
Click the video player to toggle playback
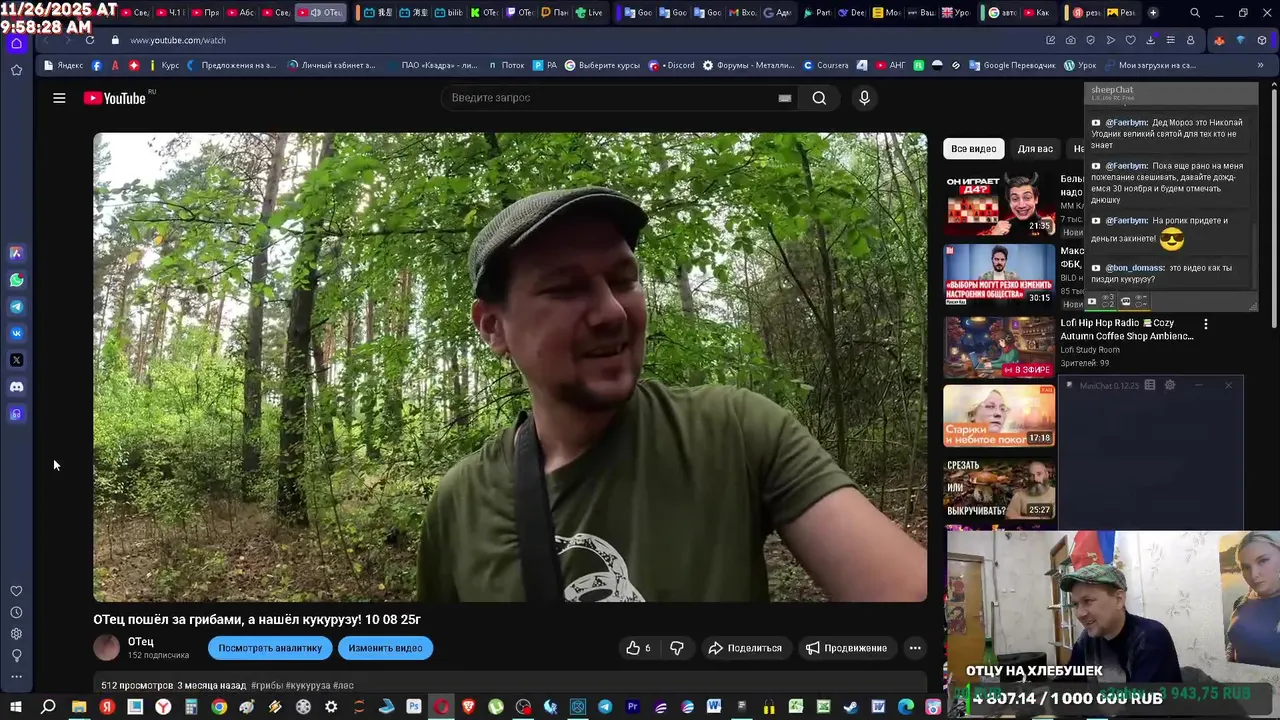pyautogui.click(x=510, y=367)
